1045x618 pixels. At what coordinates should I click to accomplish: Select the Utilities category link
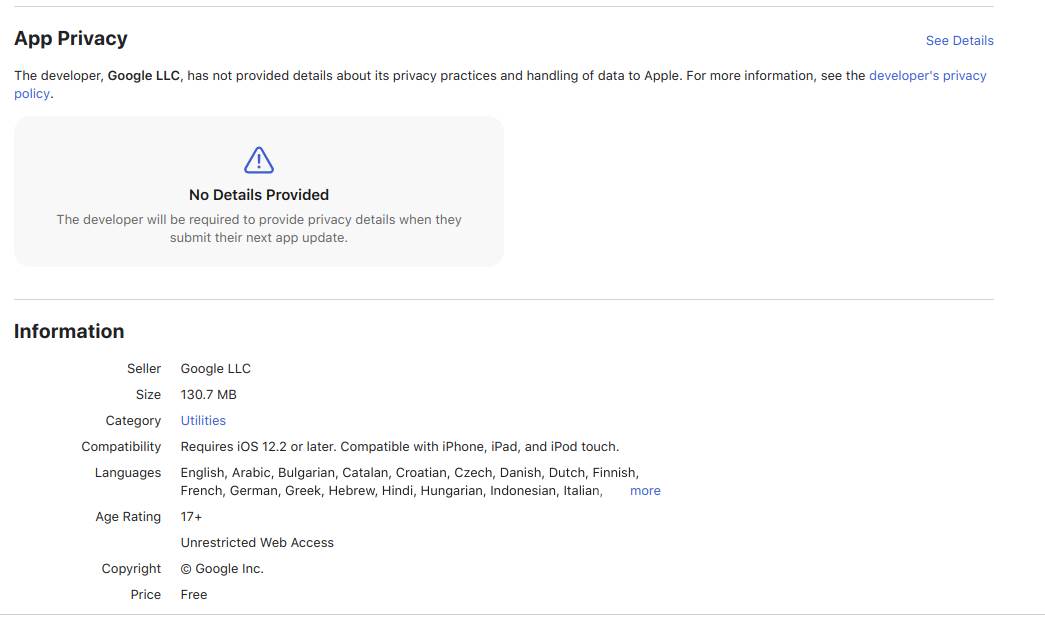(203, 420)
